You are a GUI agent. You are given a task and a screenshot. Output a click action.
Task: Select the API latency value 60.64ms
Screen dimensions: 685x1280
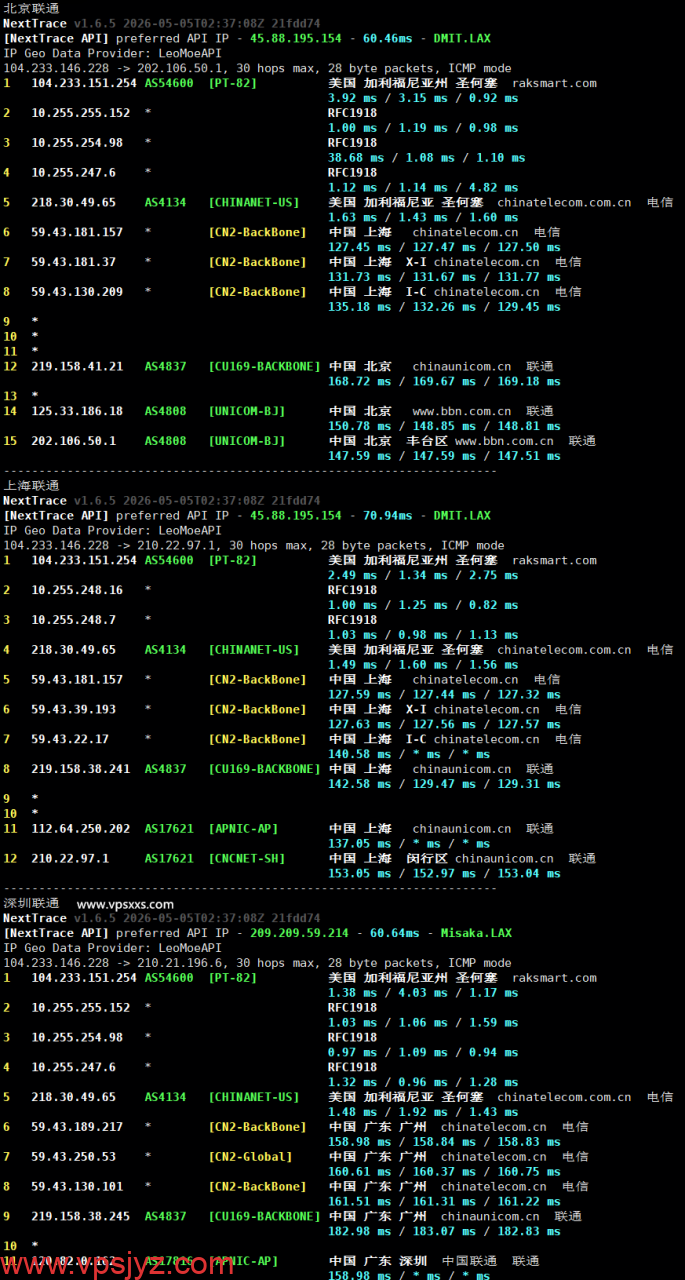click(x=394, y=933)
